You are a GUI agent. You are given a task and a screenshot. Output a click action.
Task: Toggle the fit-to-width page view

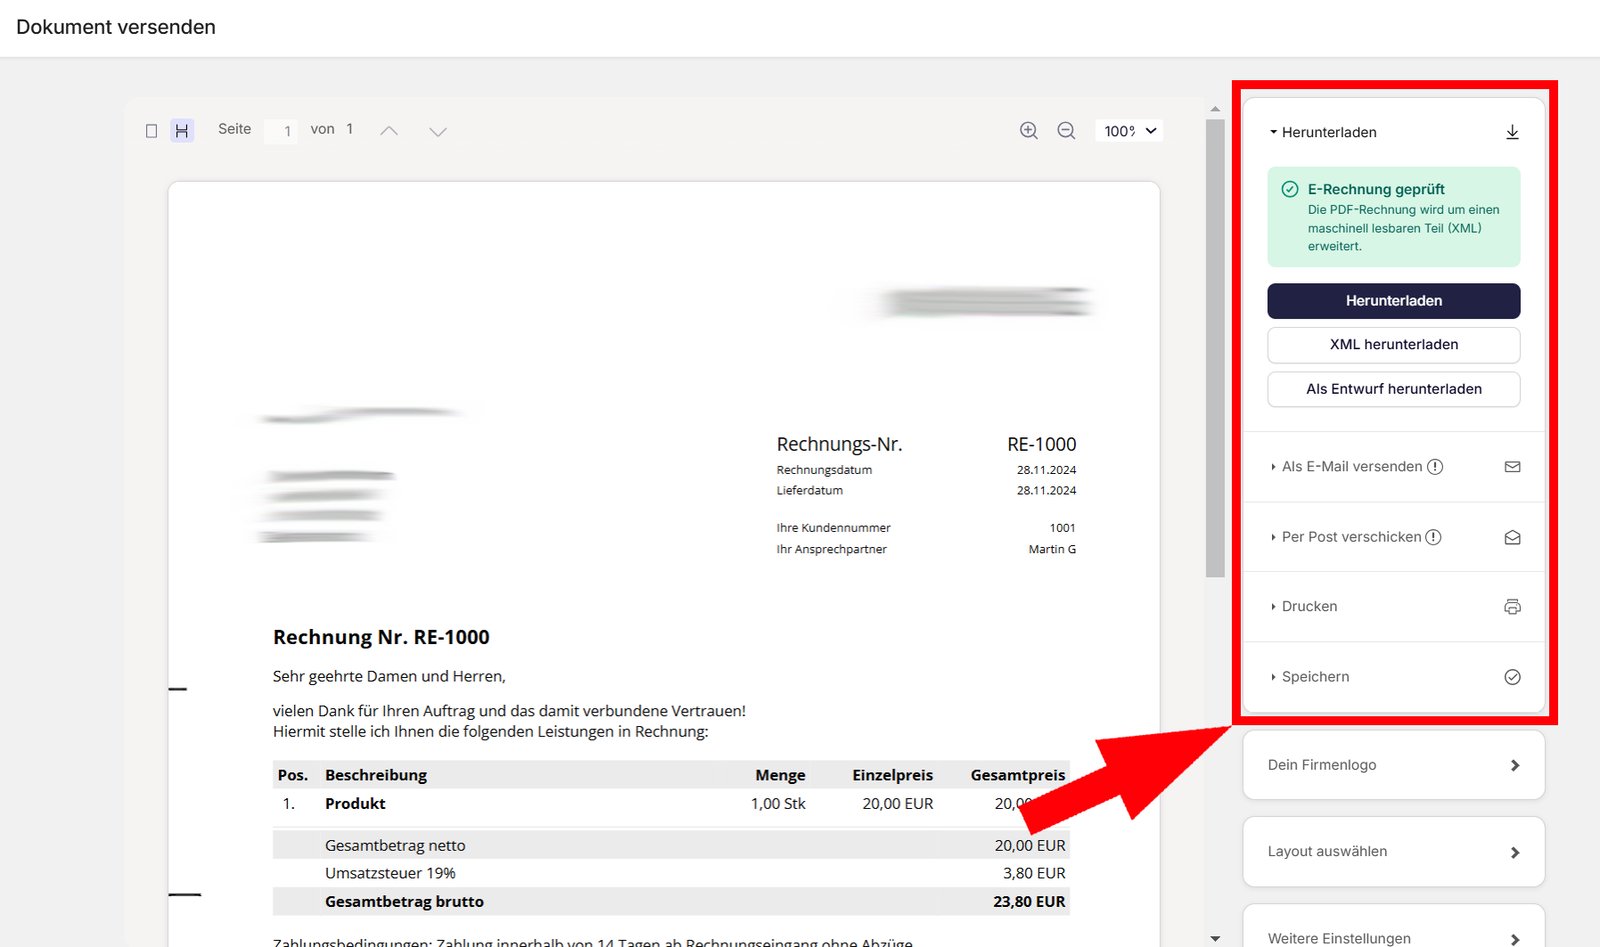[x=183, y=130]
